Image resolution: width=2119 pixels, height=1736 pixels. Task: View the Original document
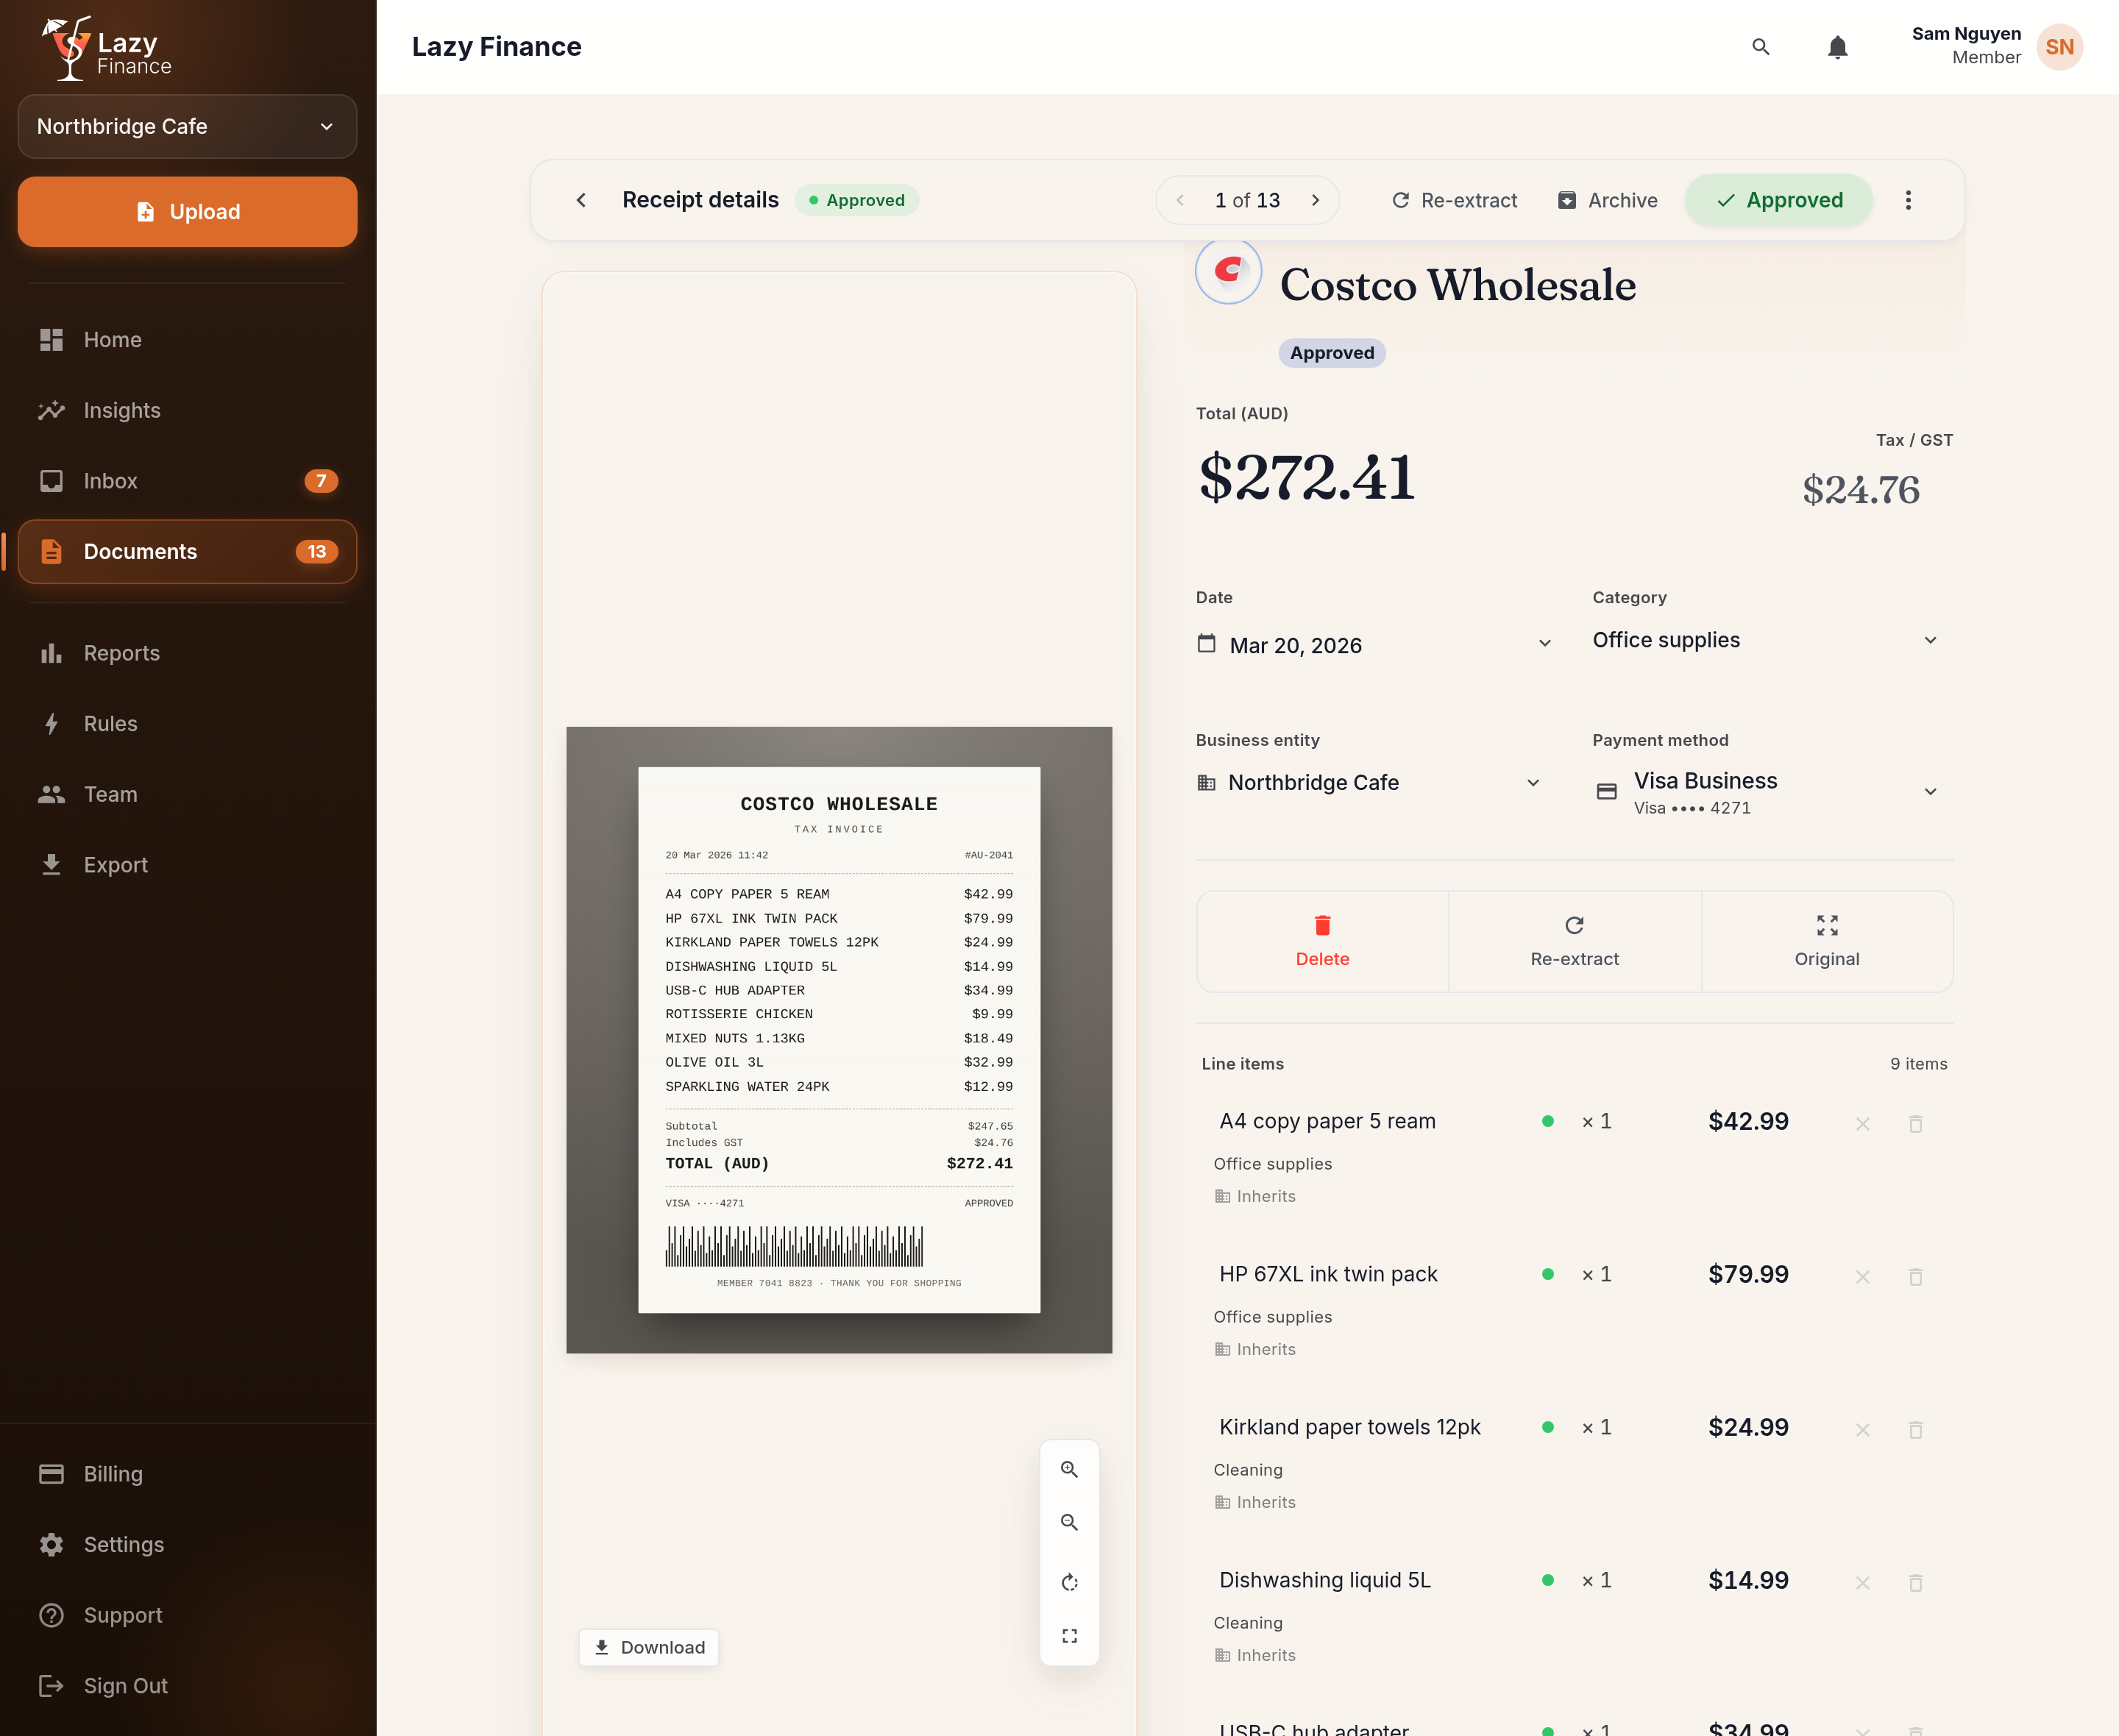click(x=1826, y=941)
